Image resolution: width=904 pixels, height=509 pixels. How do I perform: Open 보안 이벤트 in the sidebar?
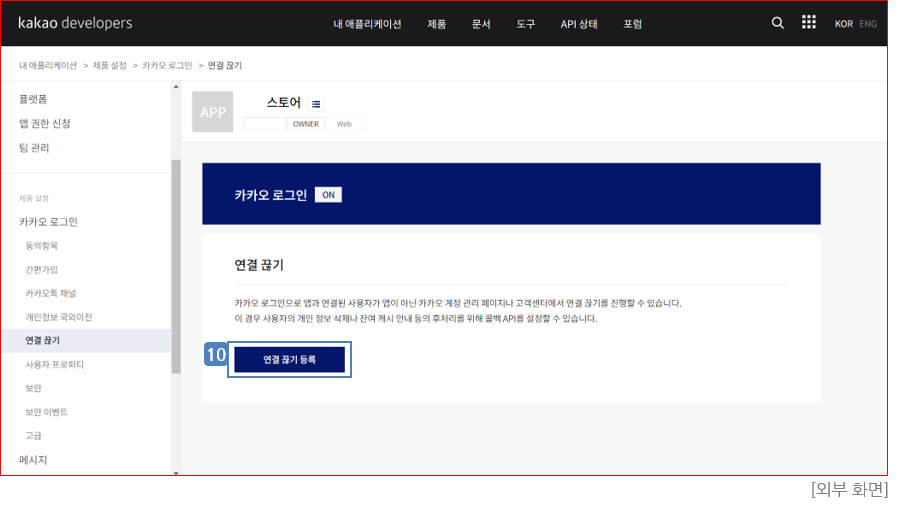(47, 412)
